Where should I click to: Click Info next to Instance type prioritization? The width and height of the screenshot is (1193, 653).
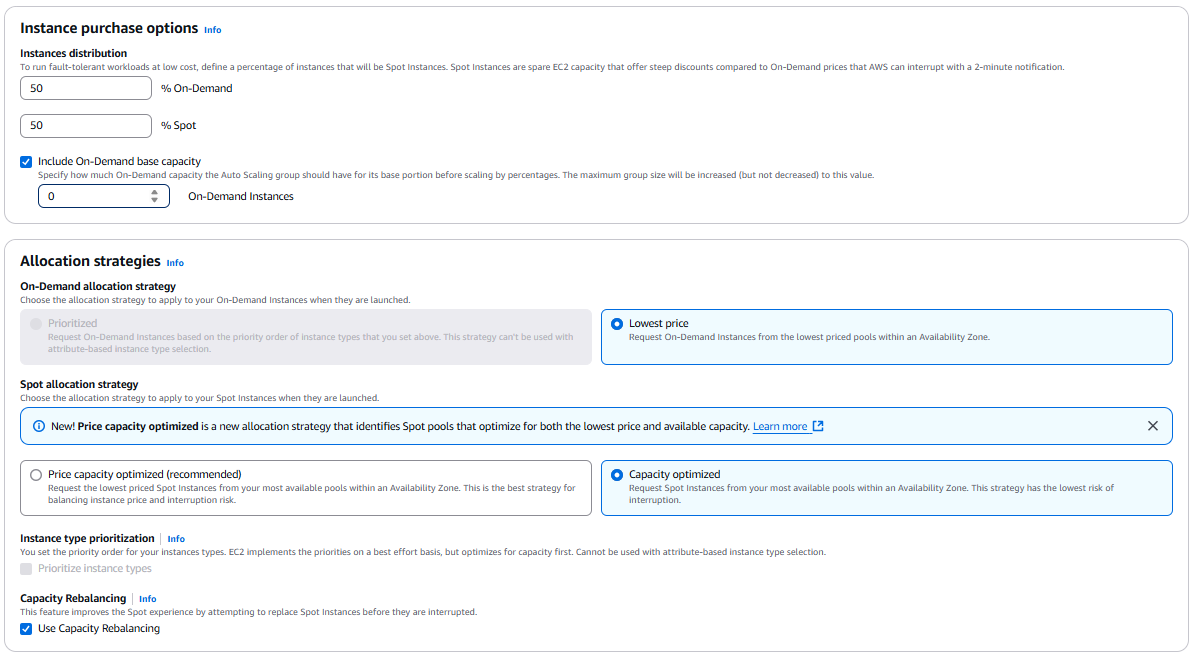[176, 539]
